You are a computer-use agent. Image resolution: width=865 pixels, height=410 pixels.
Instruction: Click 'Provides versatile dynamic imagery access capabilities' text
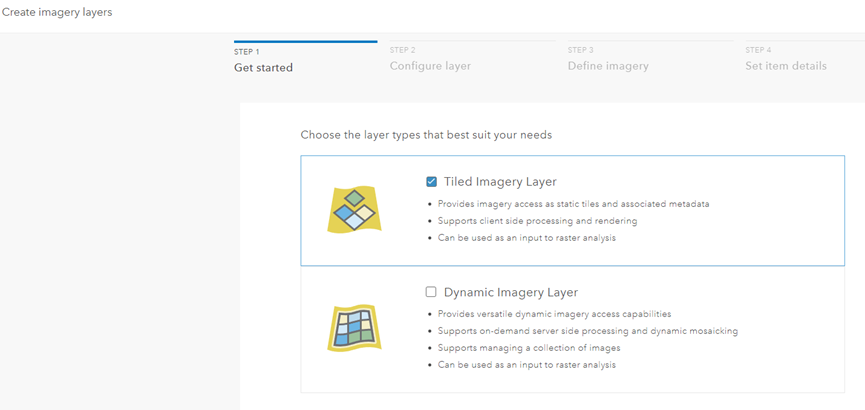point(554,314)
